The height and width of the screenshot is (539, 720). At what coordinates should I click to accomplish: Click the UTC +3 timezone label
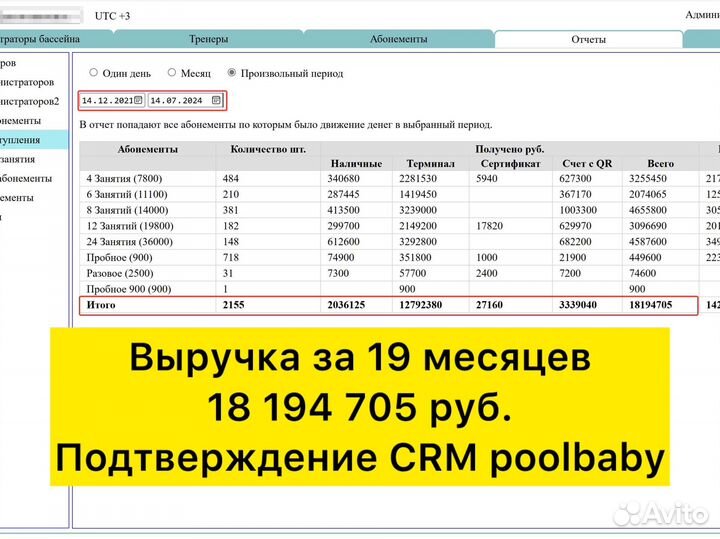(x=112, y=16)
